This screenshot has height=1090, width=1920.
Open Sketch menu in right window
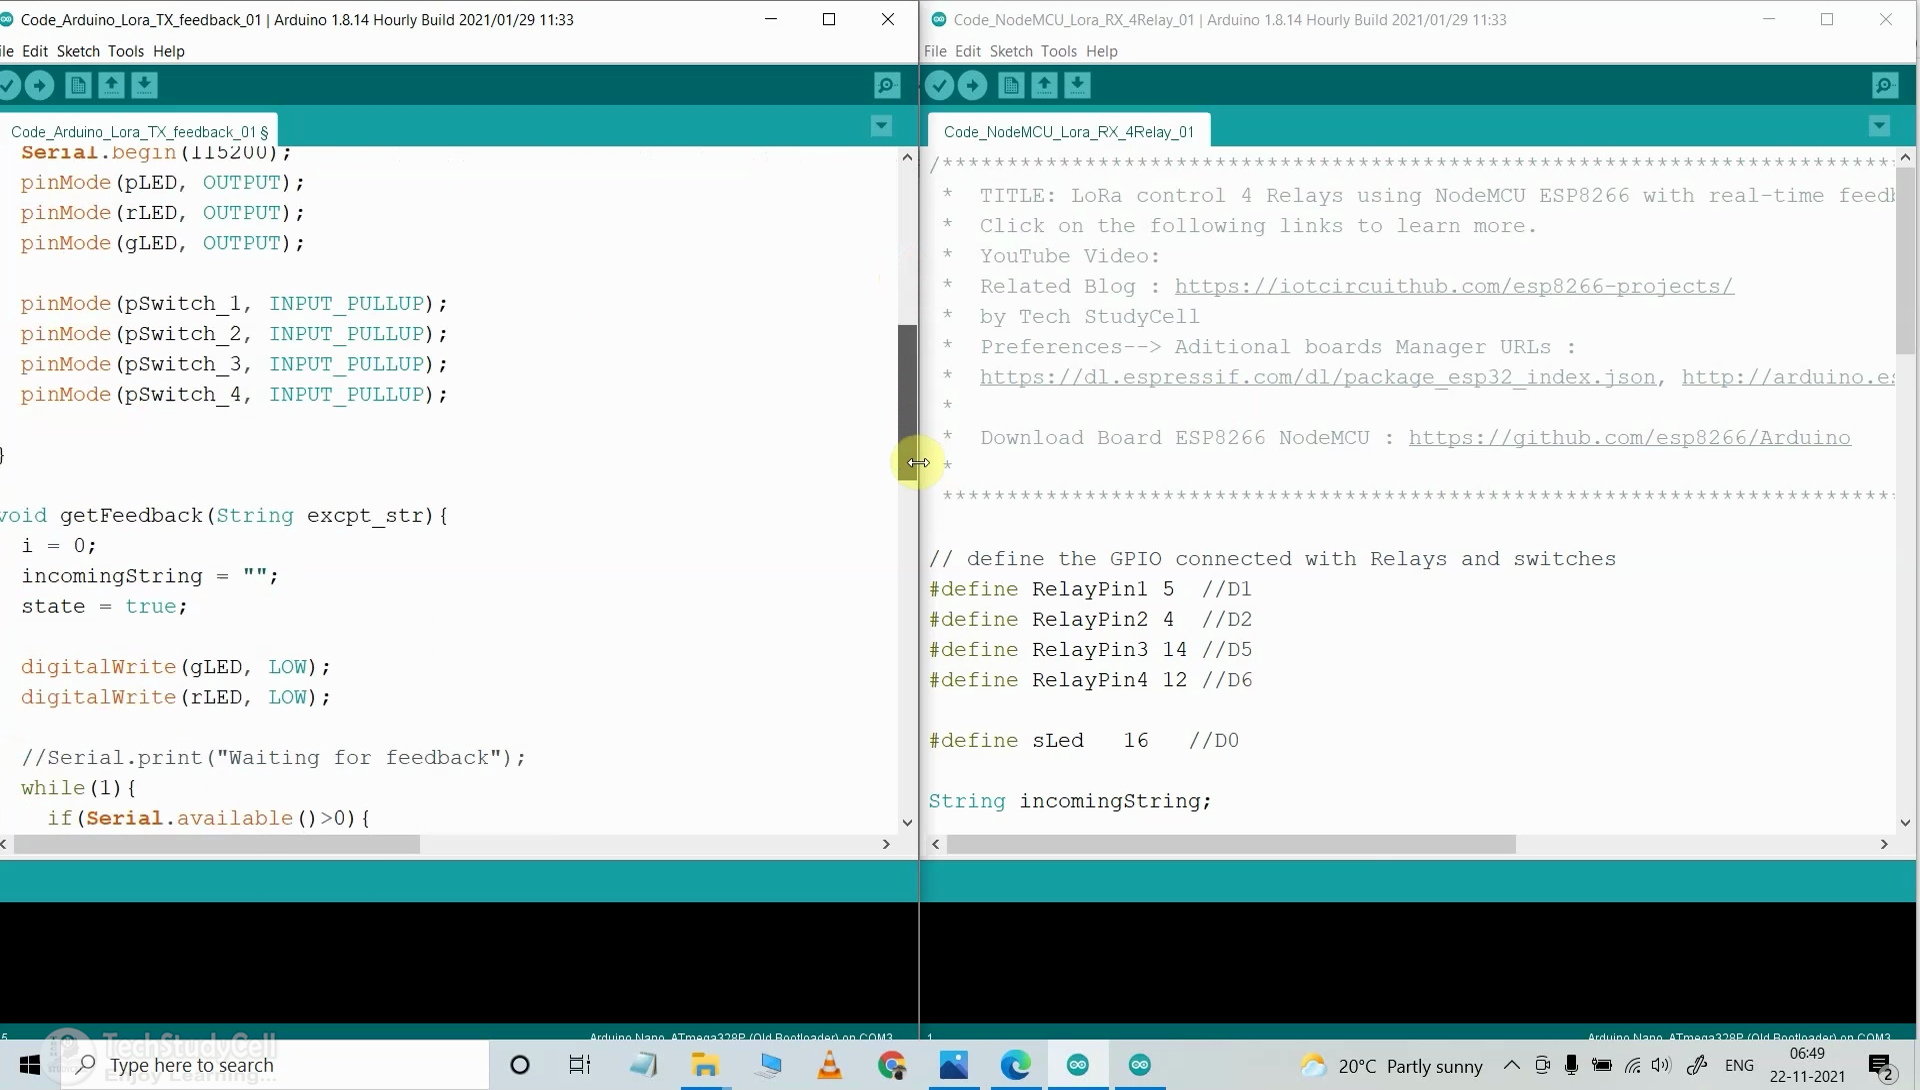coord(1010,51)
